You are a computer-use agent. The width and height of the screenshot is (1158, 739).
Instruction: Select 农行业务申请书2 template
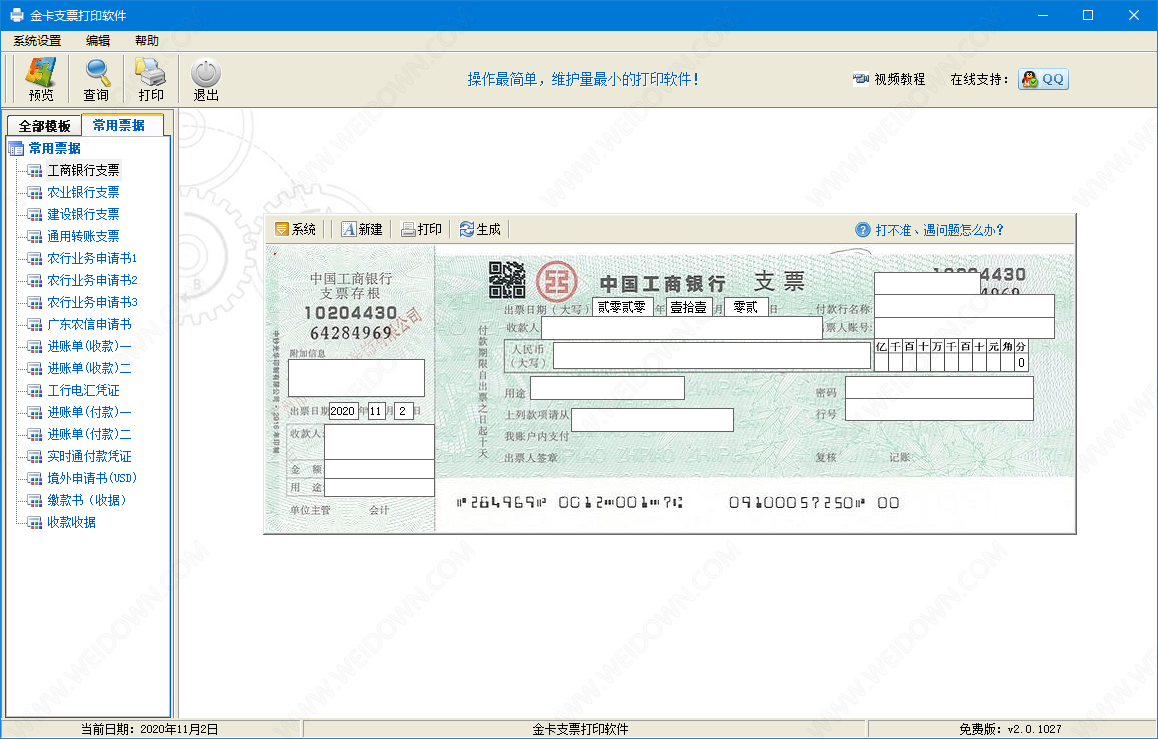(92, 281)
